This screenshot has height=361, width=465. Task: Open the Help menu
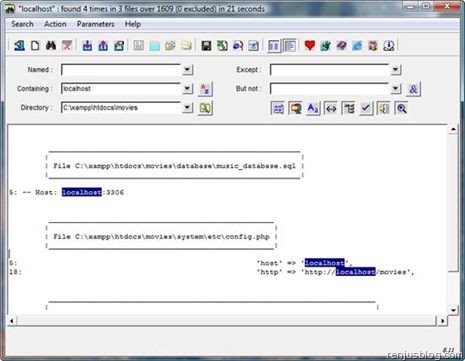pyautogui.click(x=133, y=24)
